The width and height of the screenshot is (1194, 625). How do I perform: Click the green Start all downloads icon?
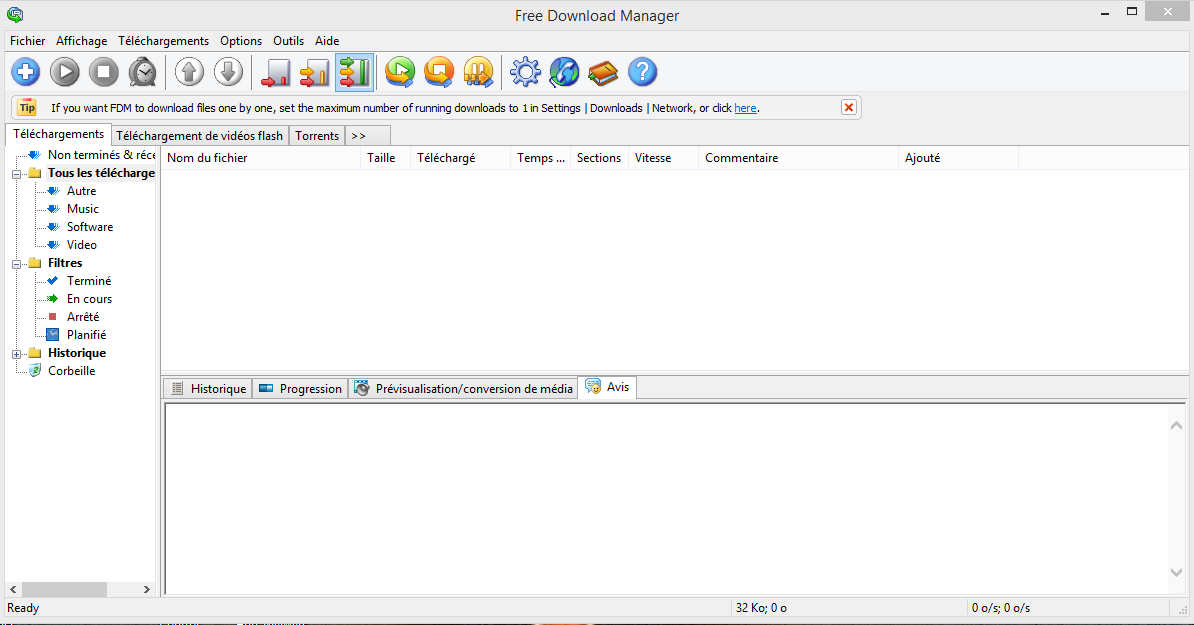point(400,72)
